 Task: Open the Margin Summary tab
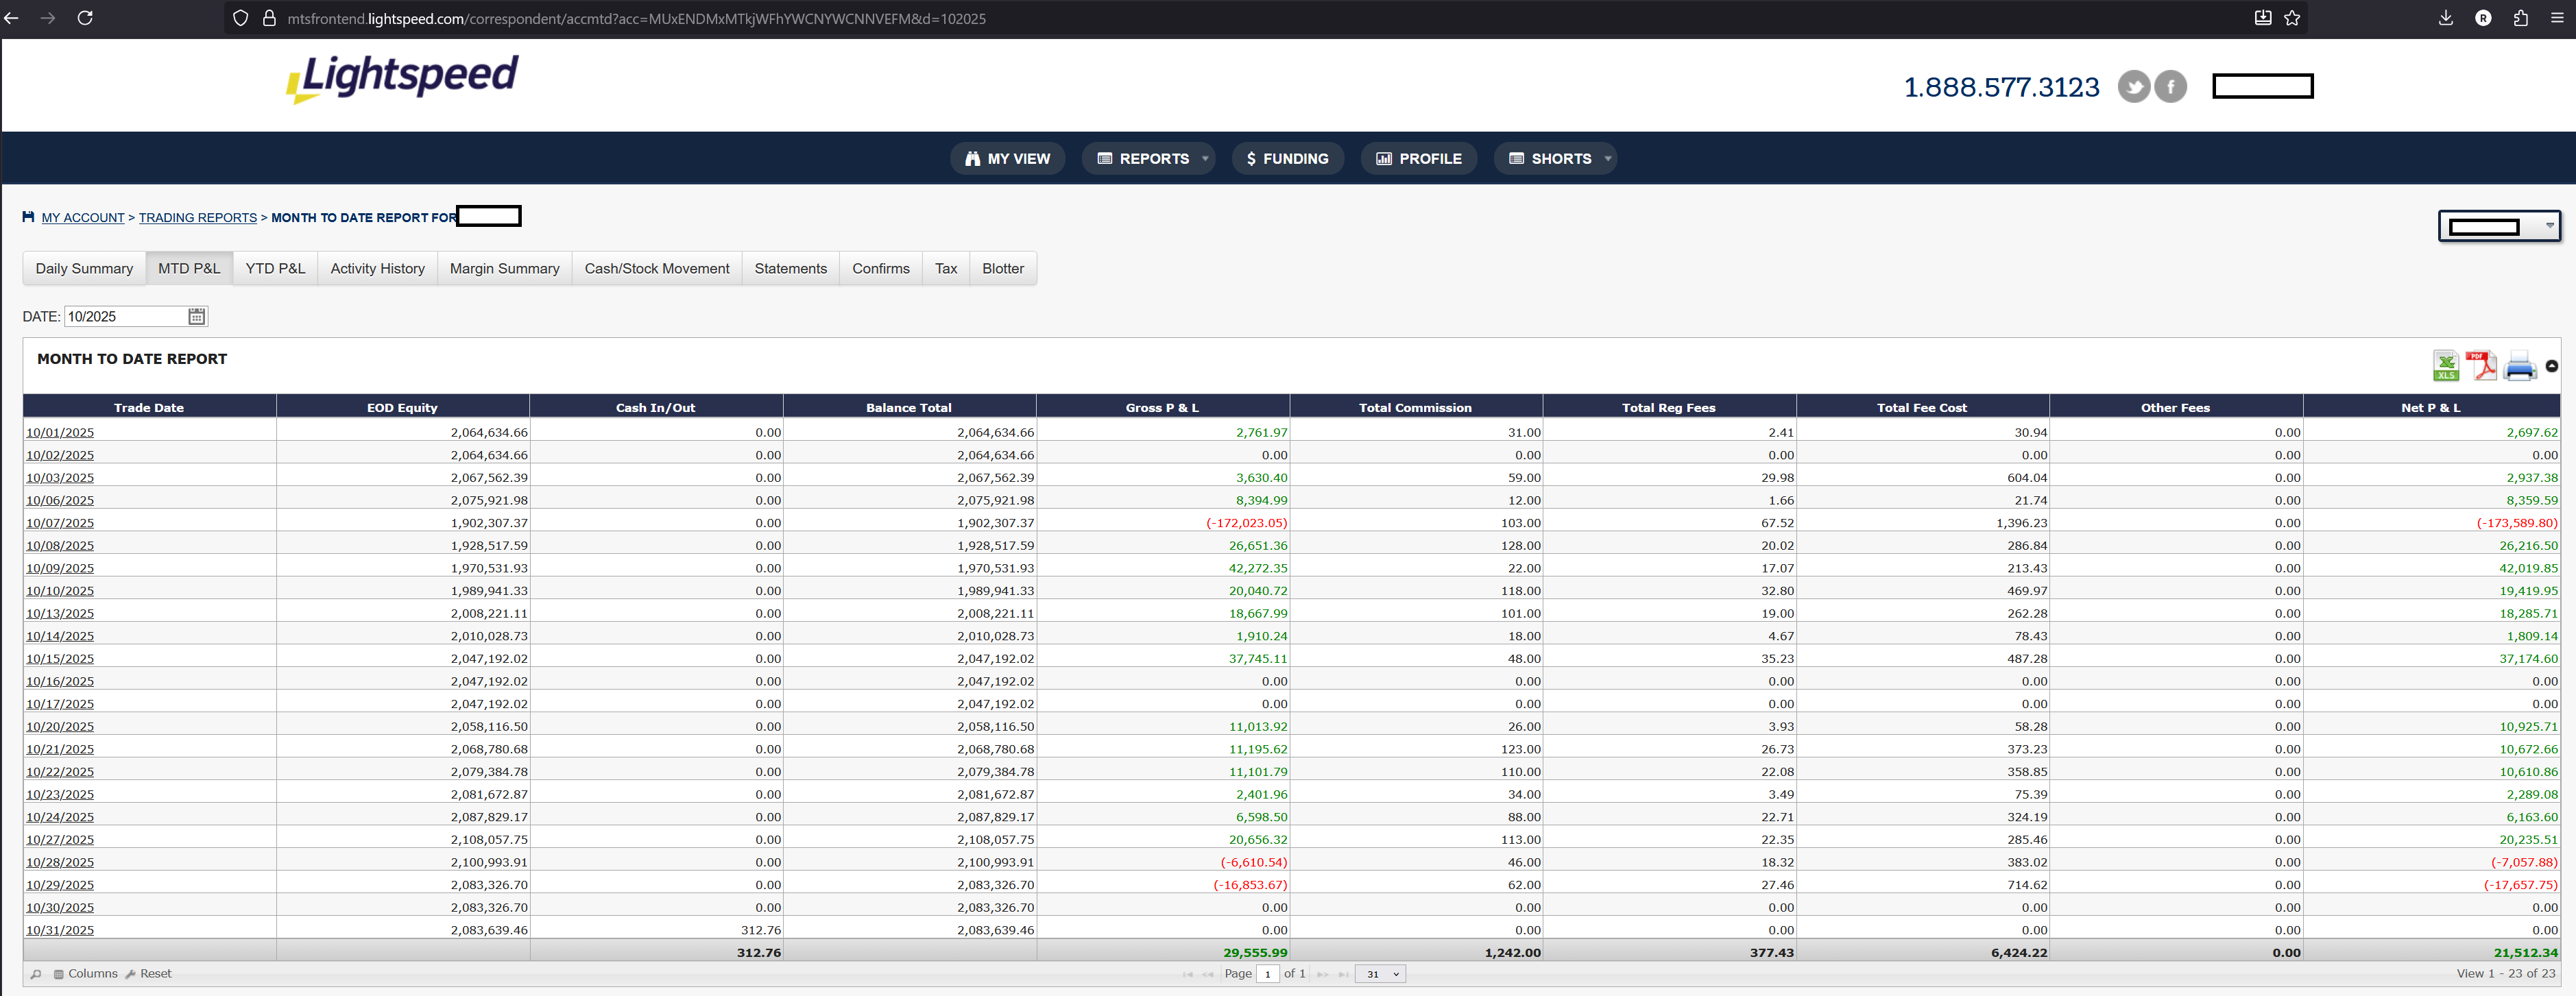tap(504, 268)
